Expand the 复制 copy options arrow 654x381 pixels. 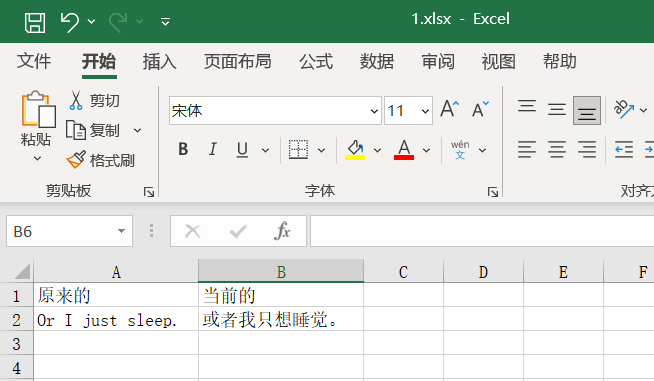click(x=137, y=131)
